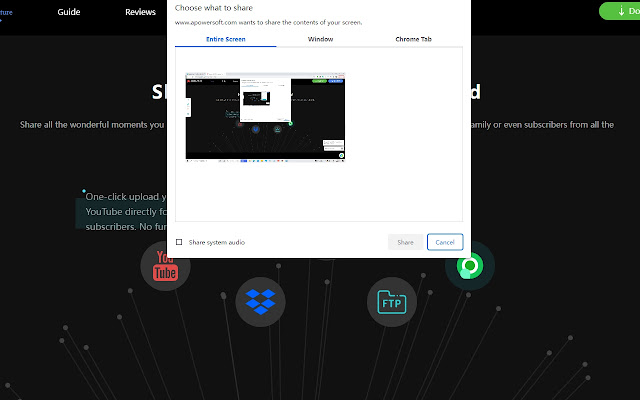Enable the Share system audio checkbox
Image resolution: width=640 pixels, height=400 pixels.
179,242
